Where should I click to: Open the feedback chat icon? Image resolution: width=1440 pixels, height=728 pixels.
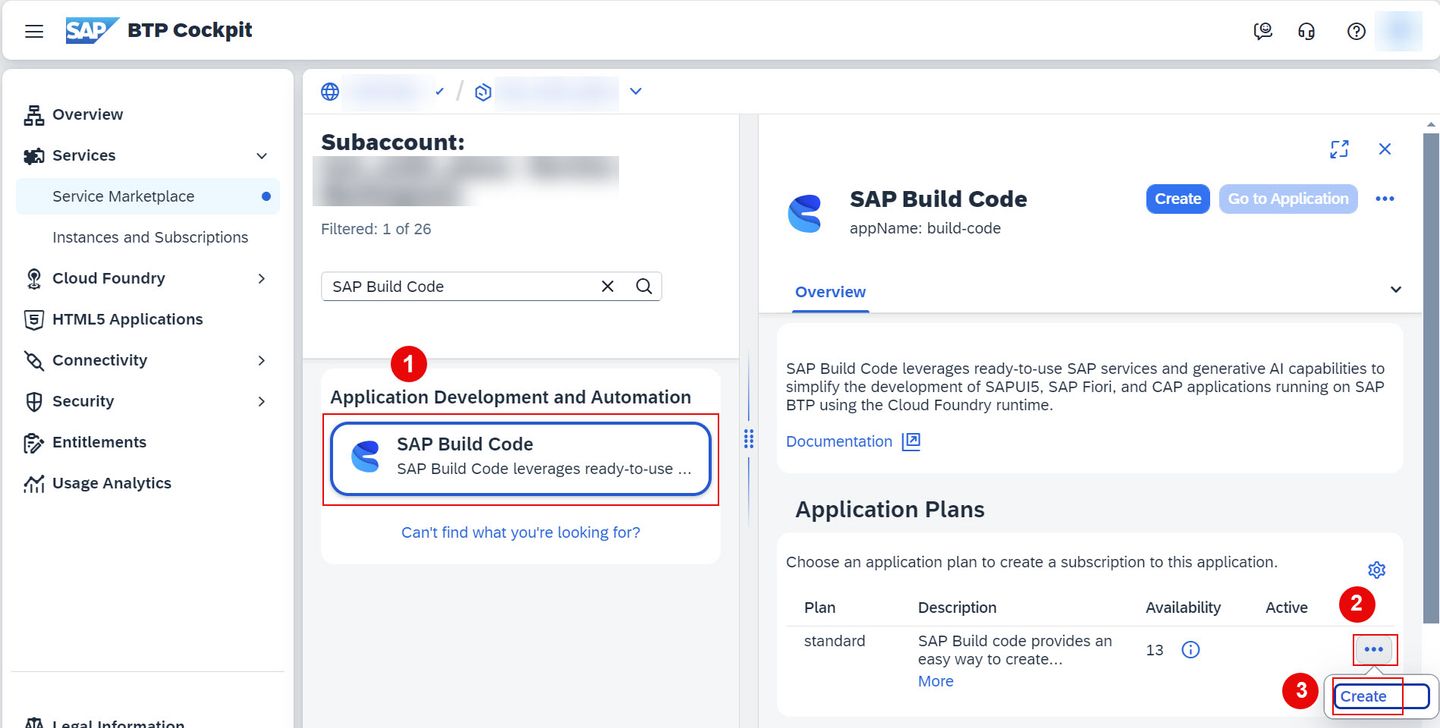point(1263,31)
